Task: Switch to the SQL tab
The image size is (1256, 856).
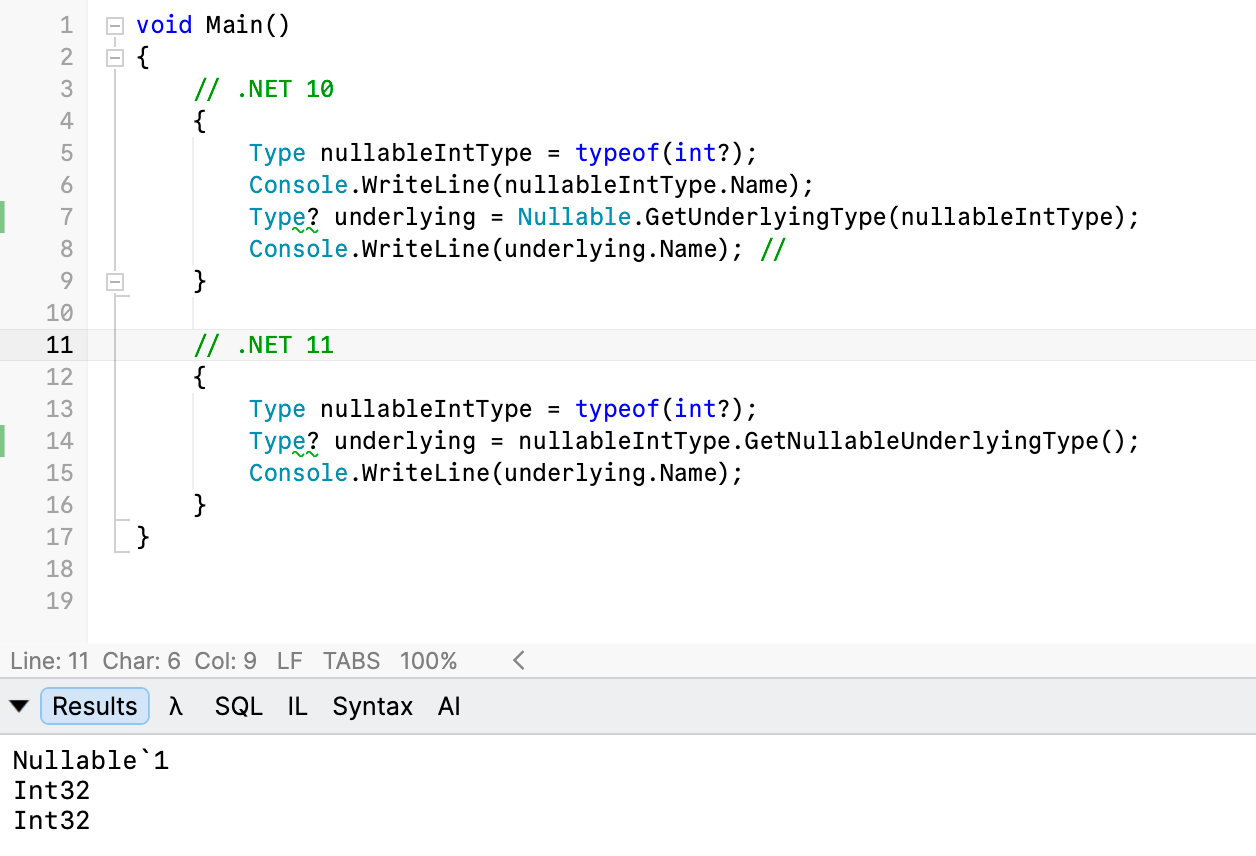Action: tap(238, 706)
